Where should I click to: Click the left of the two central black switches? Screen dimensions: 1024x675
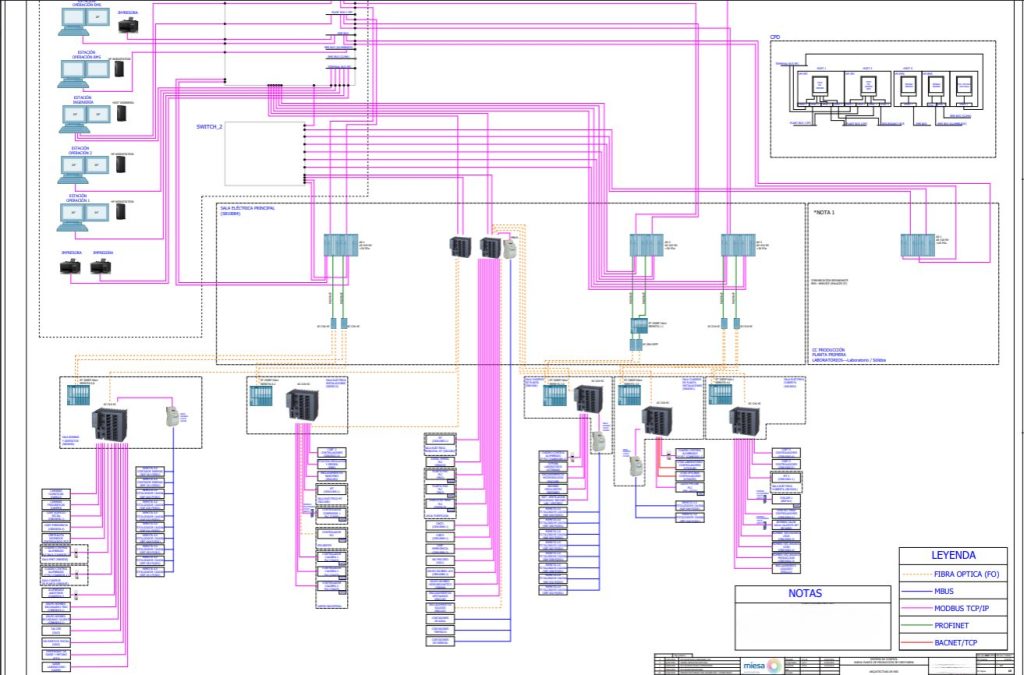(x=460, y=247)
